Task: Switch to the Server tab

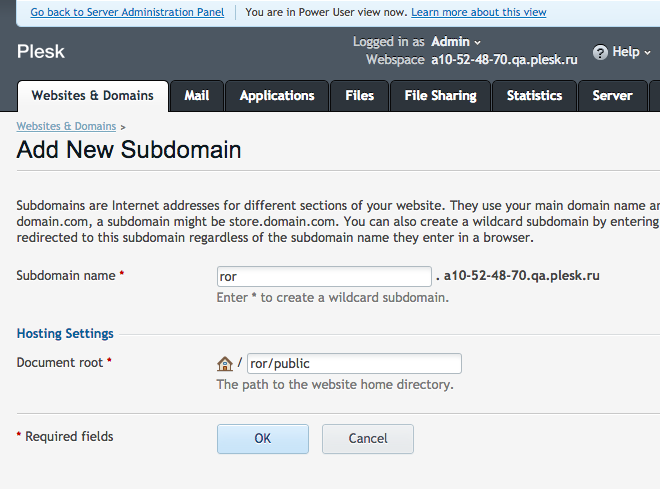Action: pyautogui.click(x=612, y=96)
